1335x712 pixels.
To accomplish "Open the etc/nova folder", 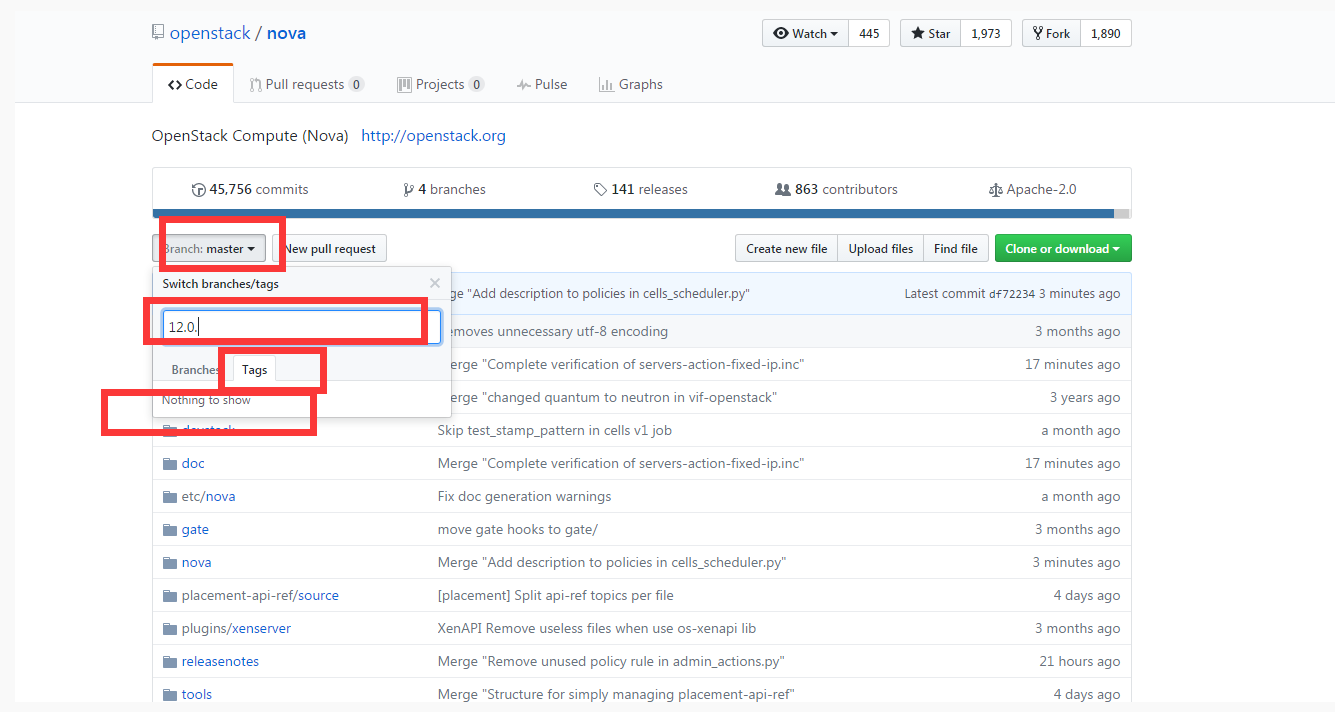I will (x=208, y=496).
